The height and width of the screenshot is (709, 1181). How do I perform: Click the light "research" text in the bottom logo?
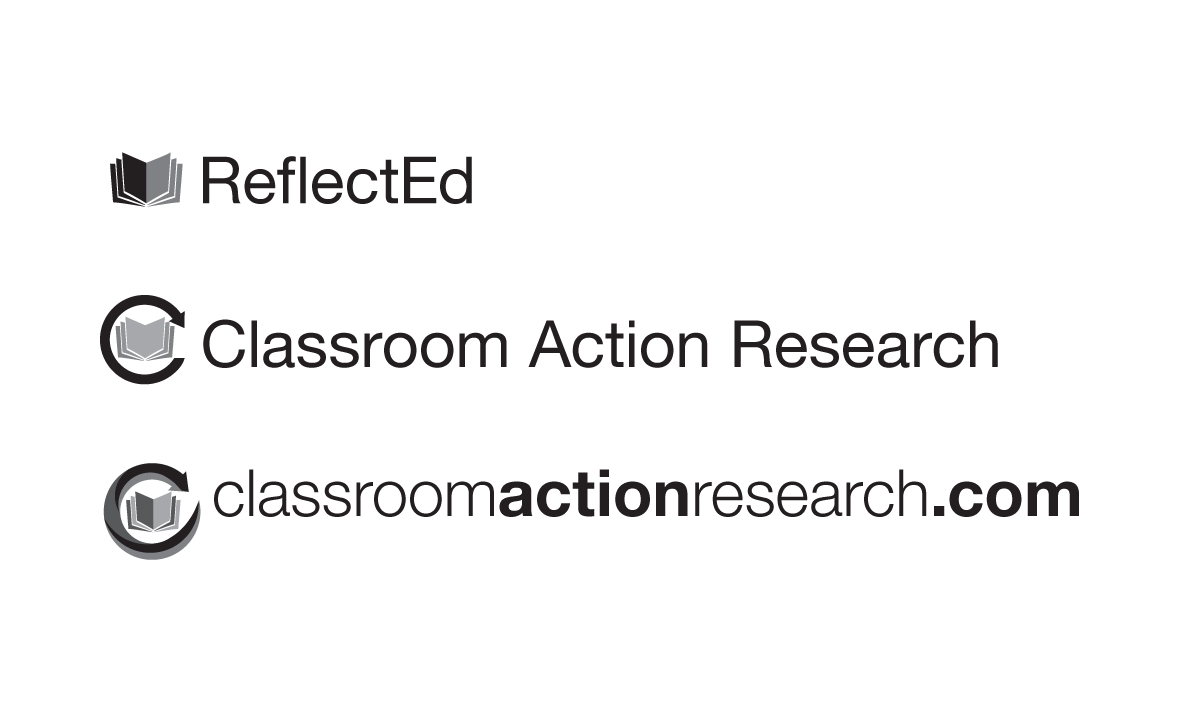(810, 496)
